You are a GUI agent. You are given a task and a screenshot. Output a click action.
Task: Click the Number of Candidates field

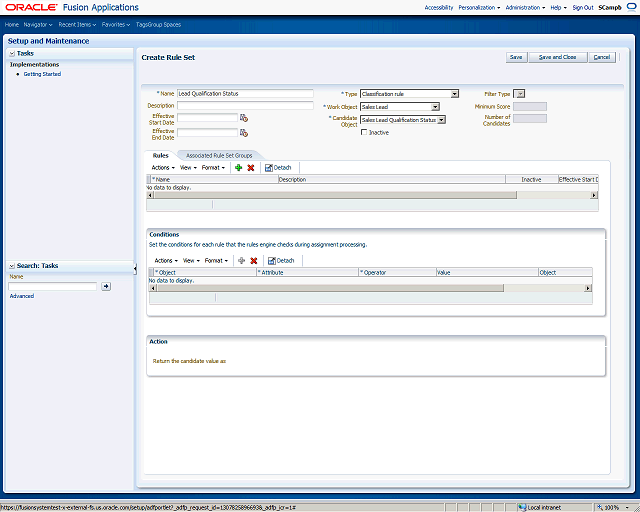(530, 119)
